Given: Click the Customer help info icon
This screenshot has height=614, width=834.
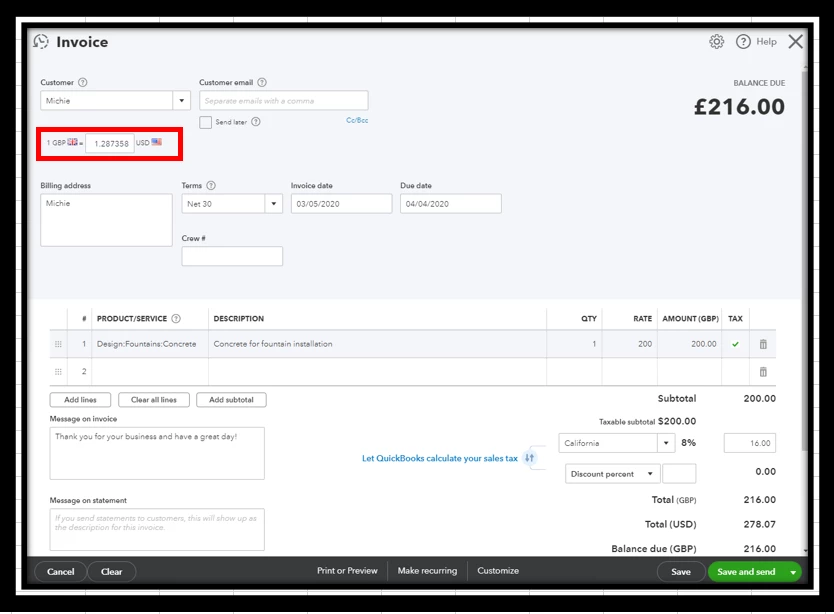Looking at the screenshot, I should pyautogui.click(x=82, y=82).
